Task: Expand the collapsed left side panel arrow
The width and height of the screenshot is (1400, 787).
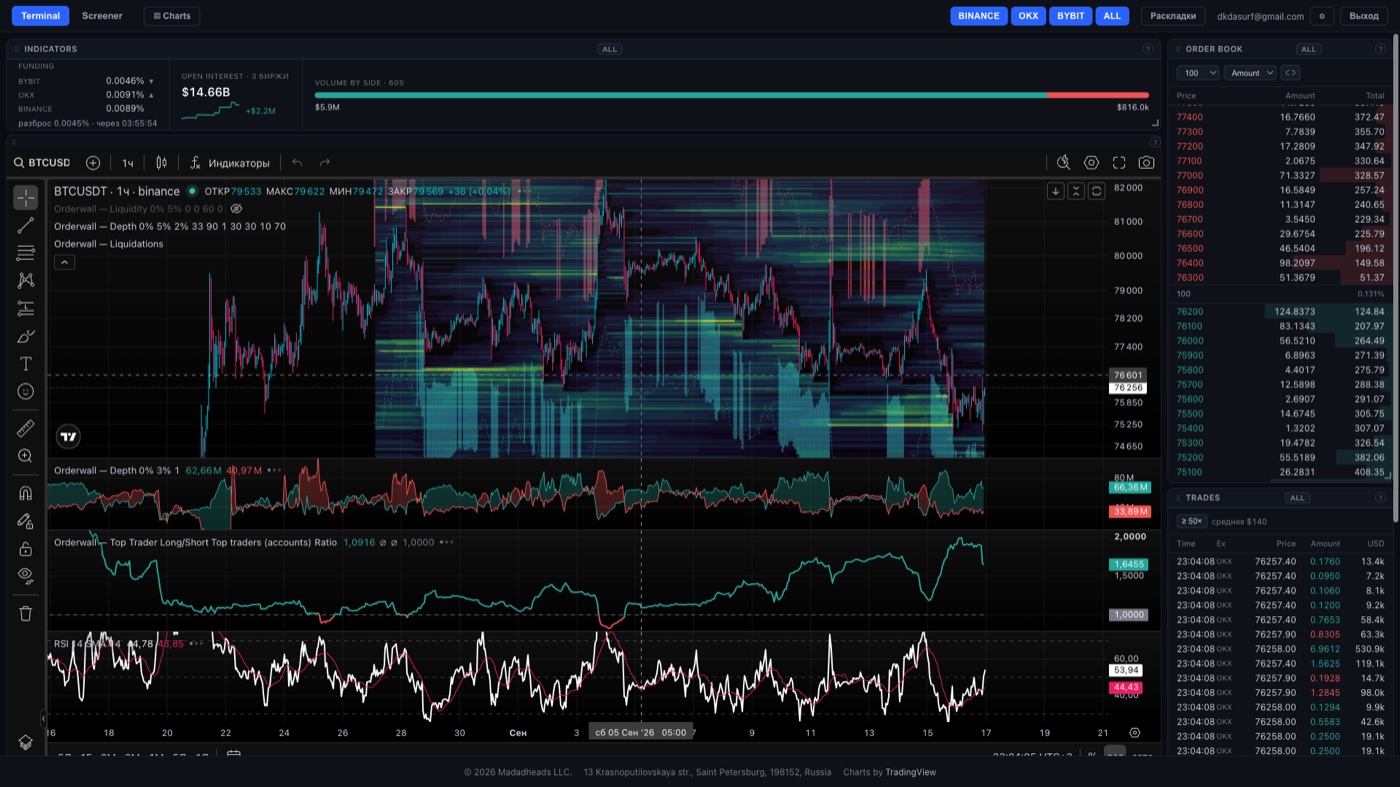Action: (43, 717)
